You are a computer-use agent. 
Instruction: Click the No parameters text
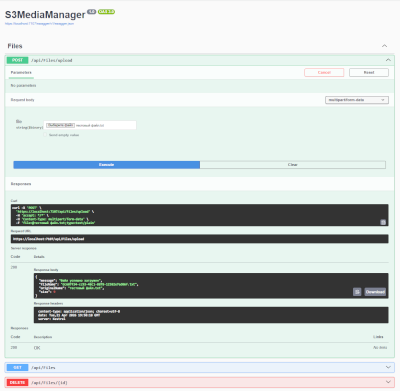(23, 86)
